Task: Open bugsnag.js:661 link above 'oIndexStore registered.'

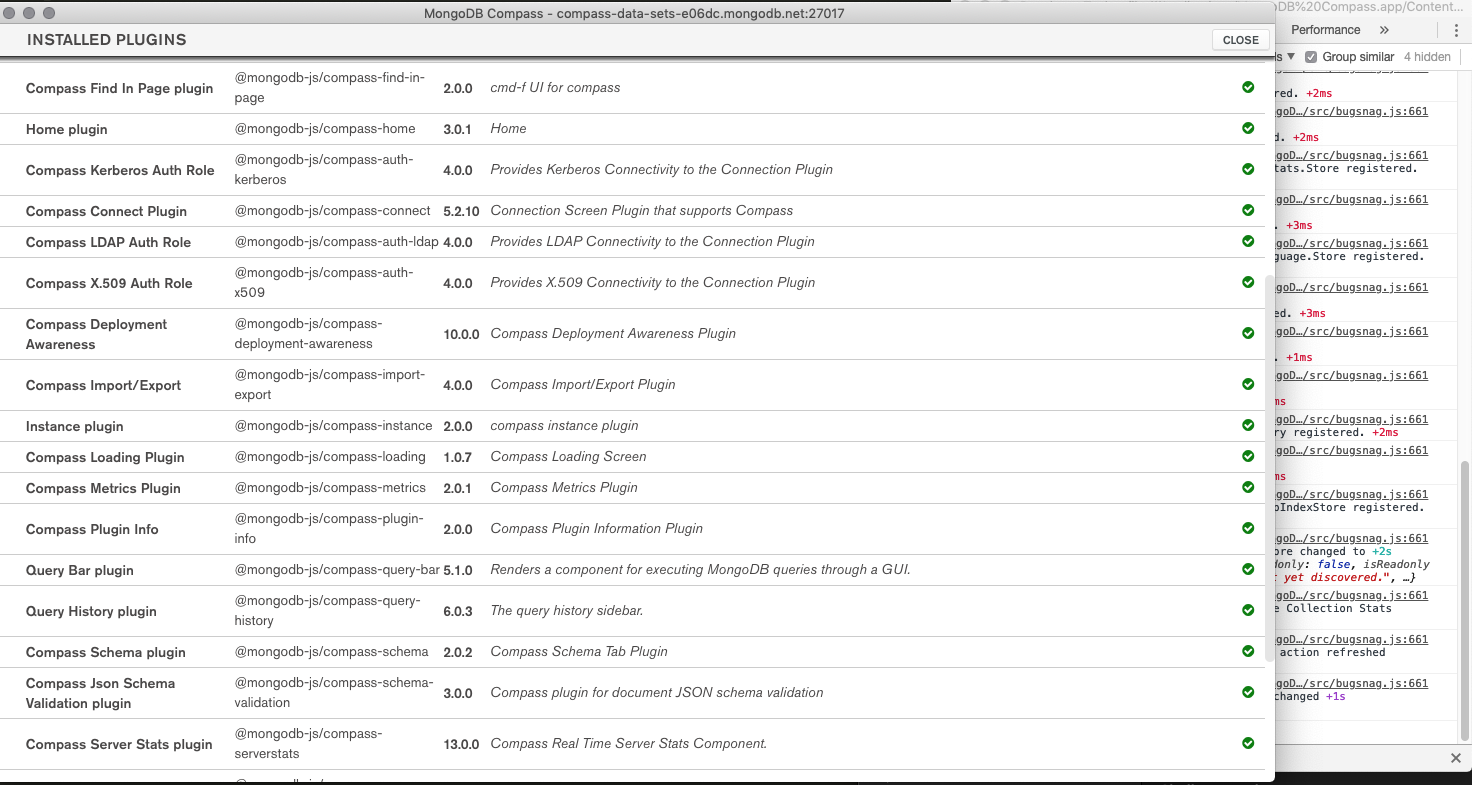Action: 1352,494
